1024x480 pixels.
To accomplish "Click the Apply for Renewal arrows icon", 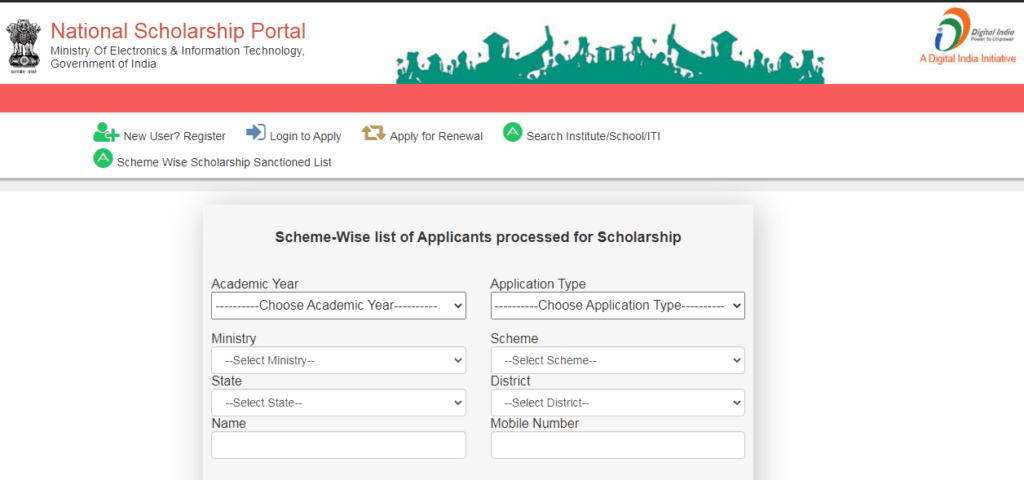I will [374, 133].
